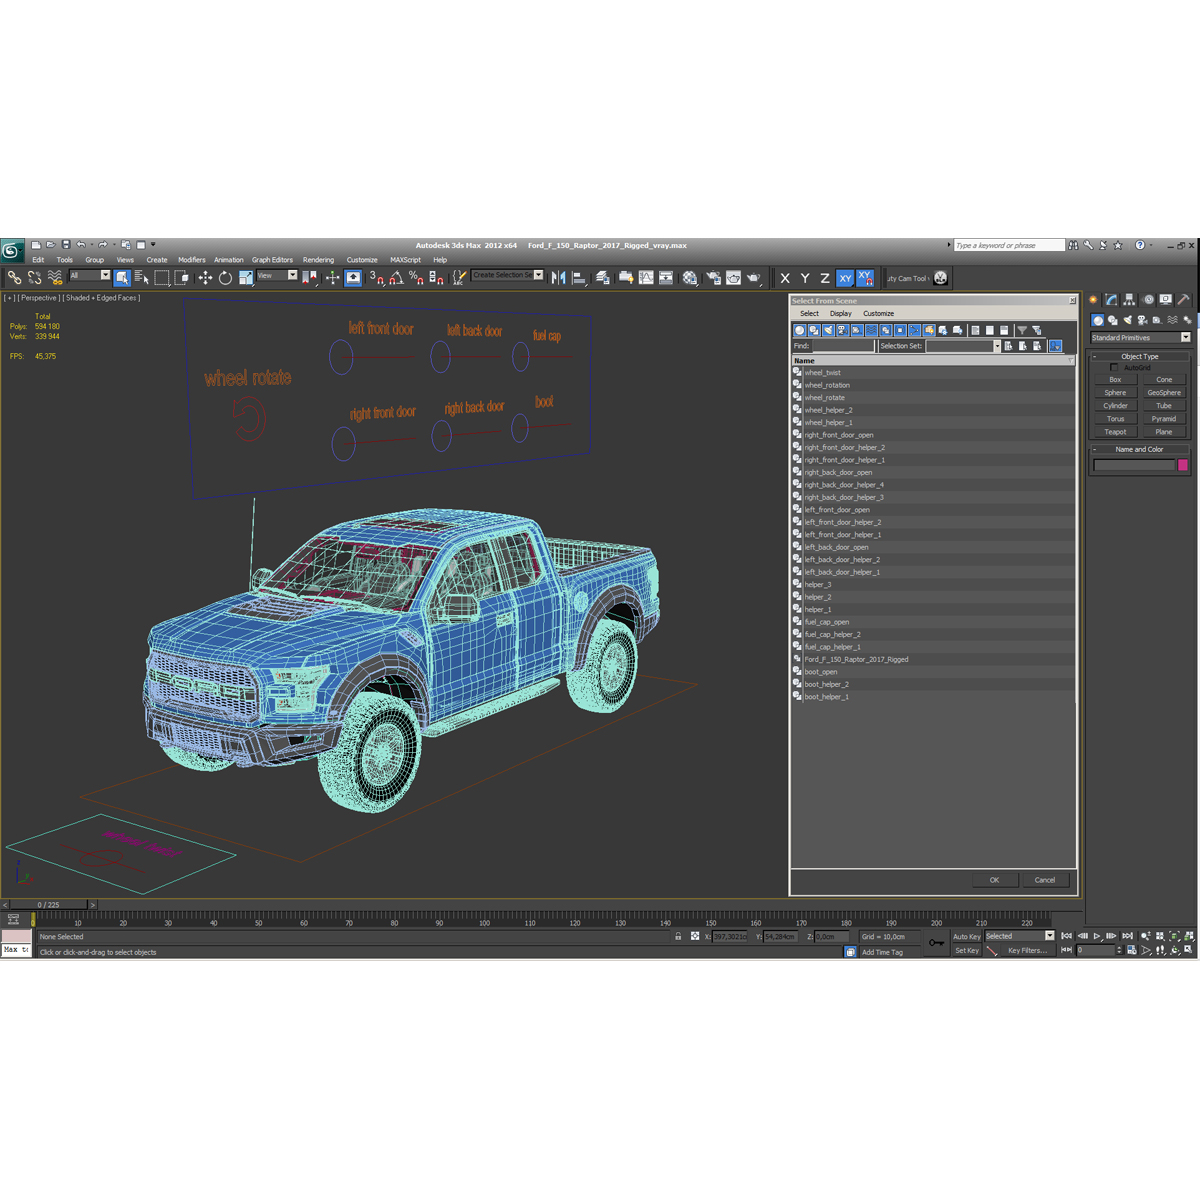The image size is (1200, 1200).
Task: Click the Teapot primitive button
Action: (x=1115, y=432)
